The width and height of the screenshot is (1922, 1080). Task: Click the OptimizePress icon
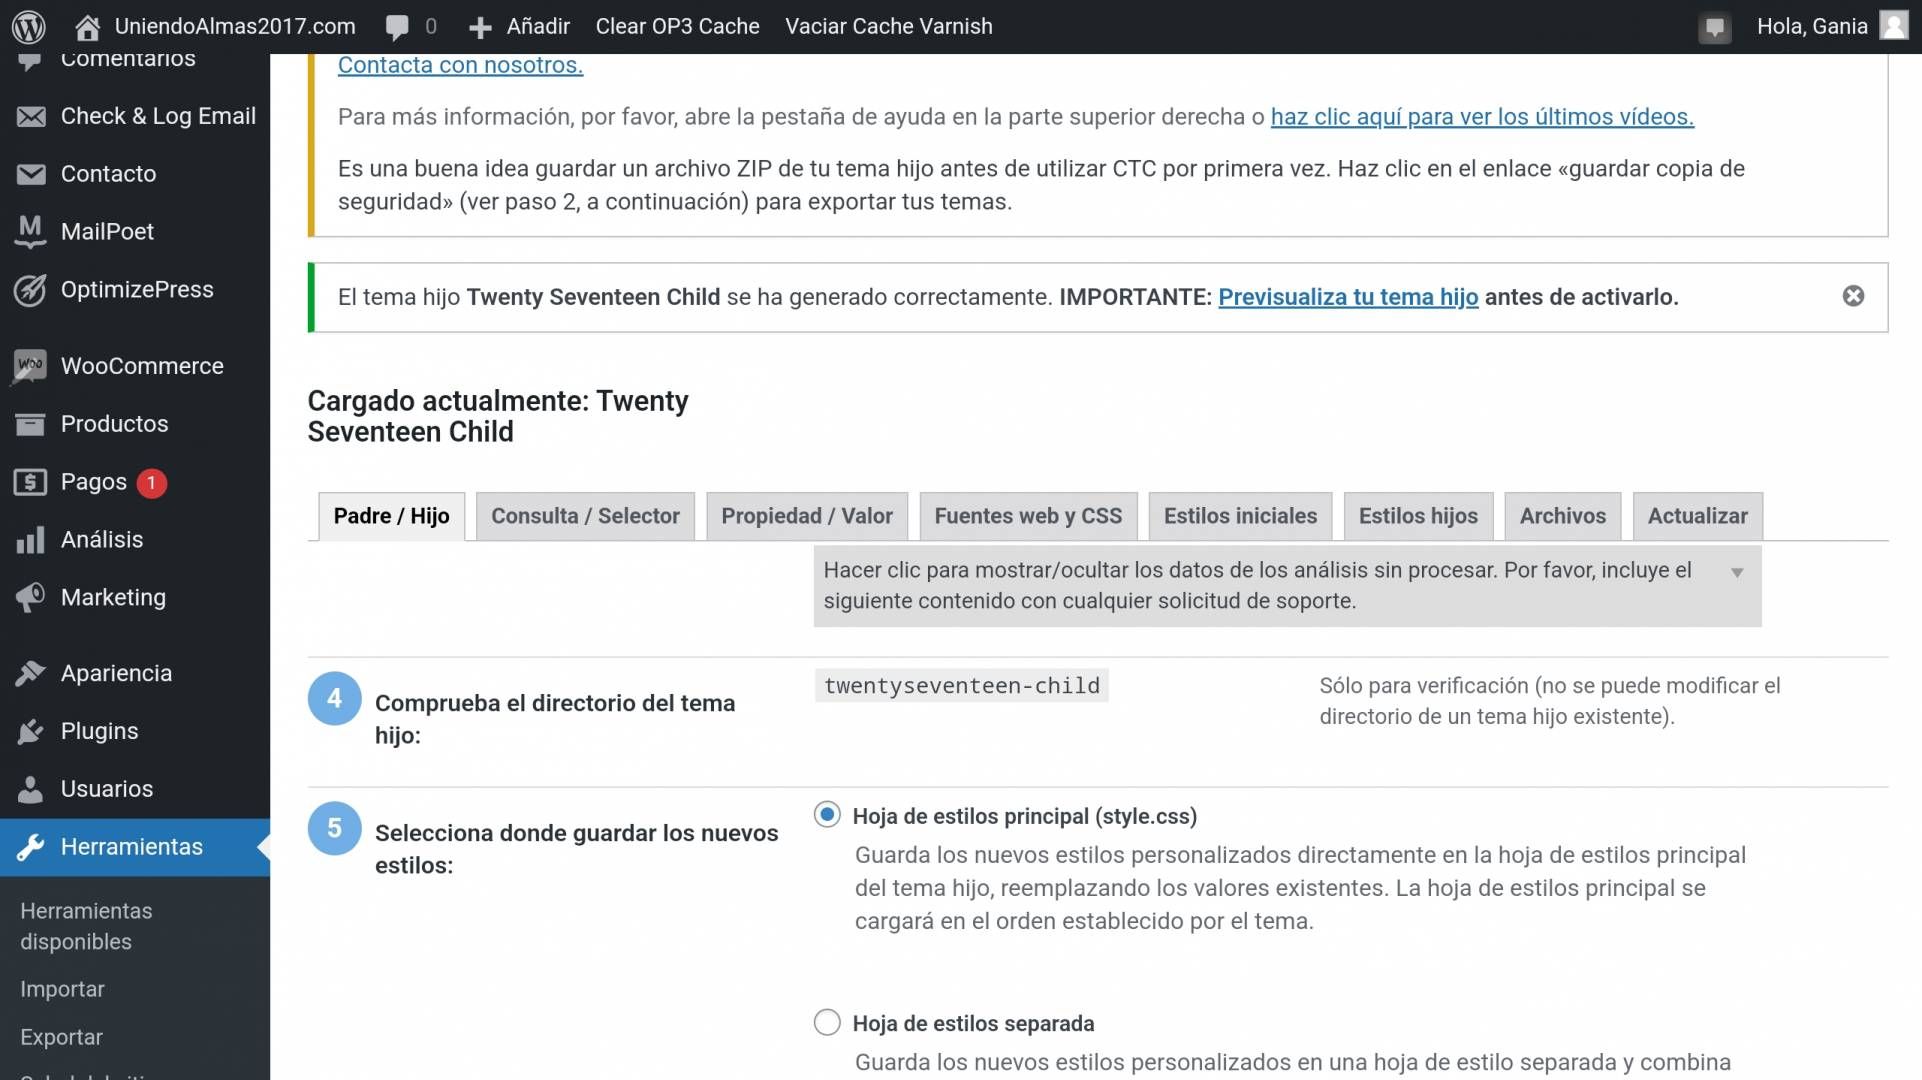[x=31, y=290]
